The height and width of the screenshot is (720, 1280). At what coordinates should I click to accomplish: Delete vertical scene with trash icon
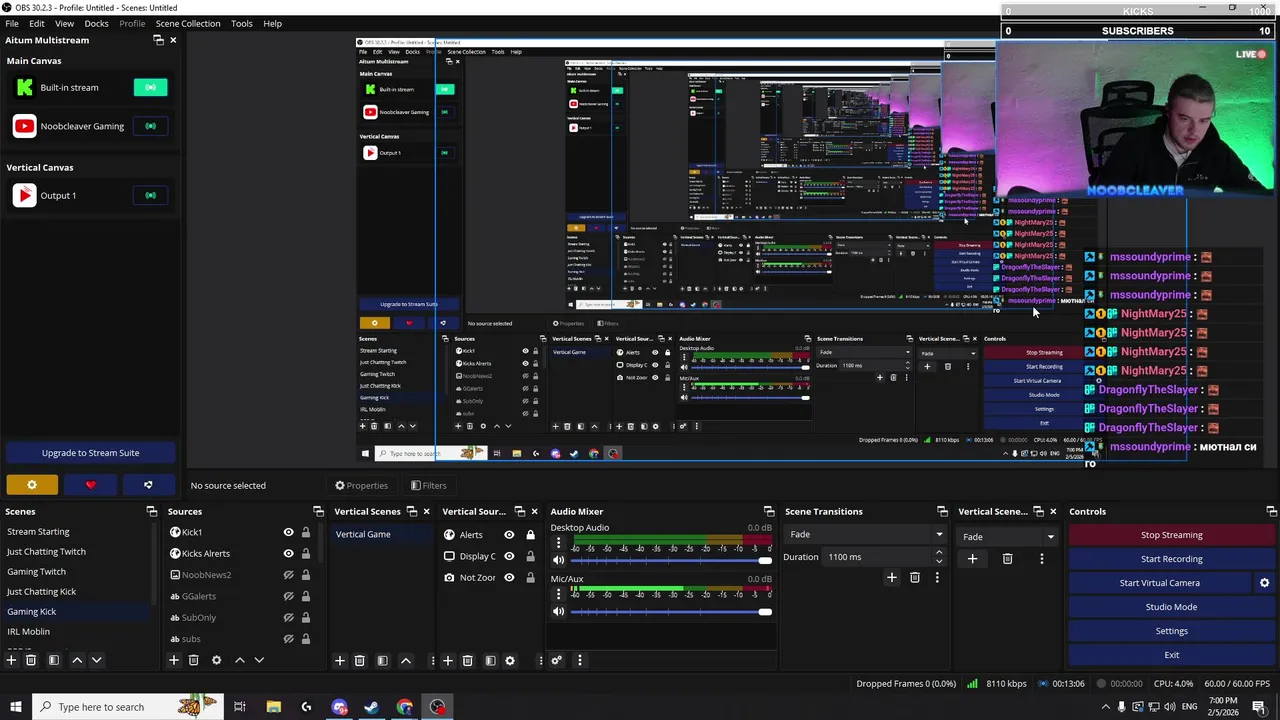click(x=359, y=660)
